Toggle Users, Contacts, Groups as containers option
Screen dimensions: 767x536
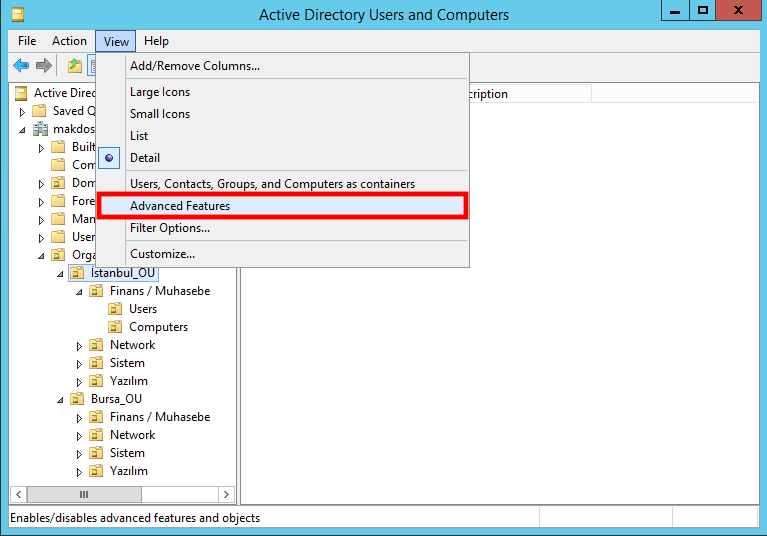[x=282, y=184]
